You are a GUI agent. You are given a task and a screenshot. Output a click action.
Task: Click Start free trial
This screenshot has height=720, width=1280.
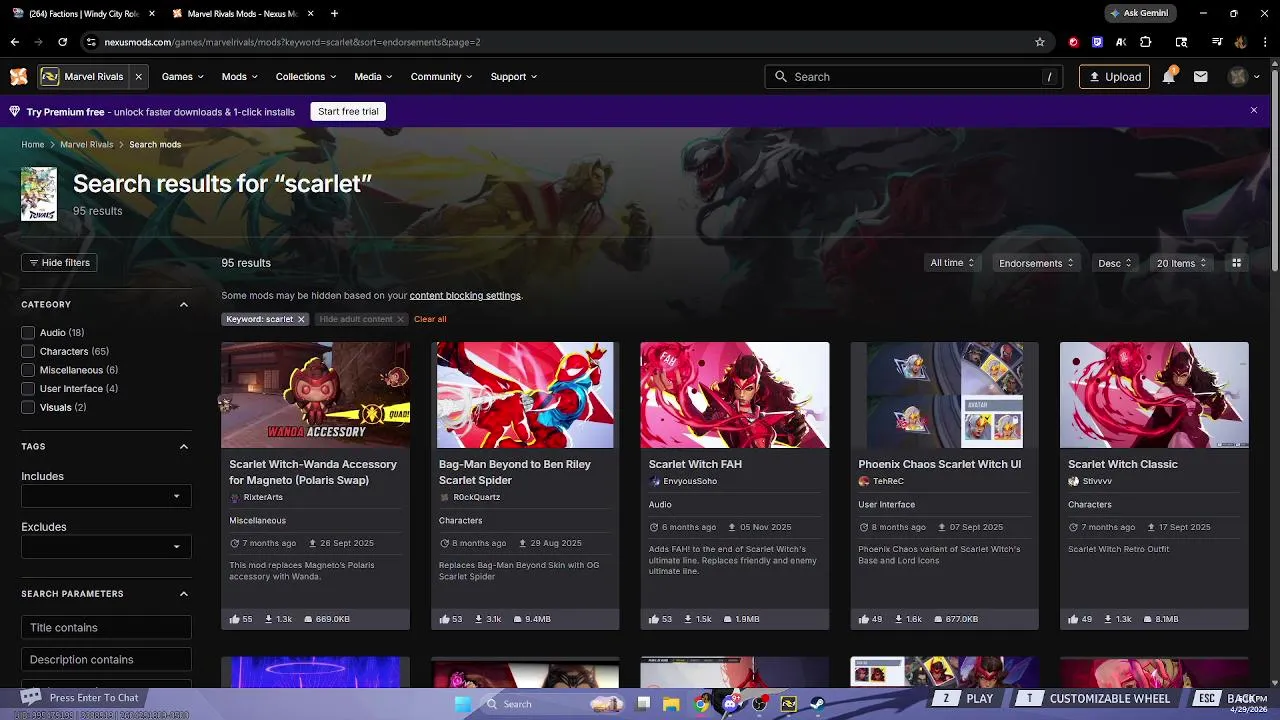pos(348,112)
